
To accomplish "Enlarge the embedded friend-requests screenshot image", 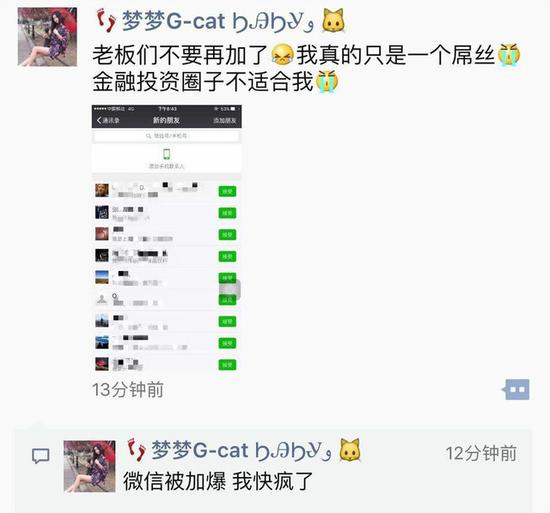I will click(167, 238).
